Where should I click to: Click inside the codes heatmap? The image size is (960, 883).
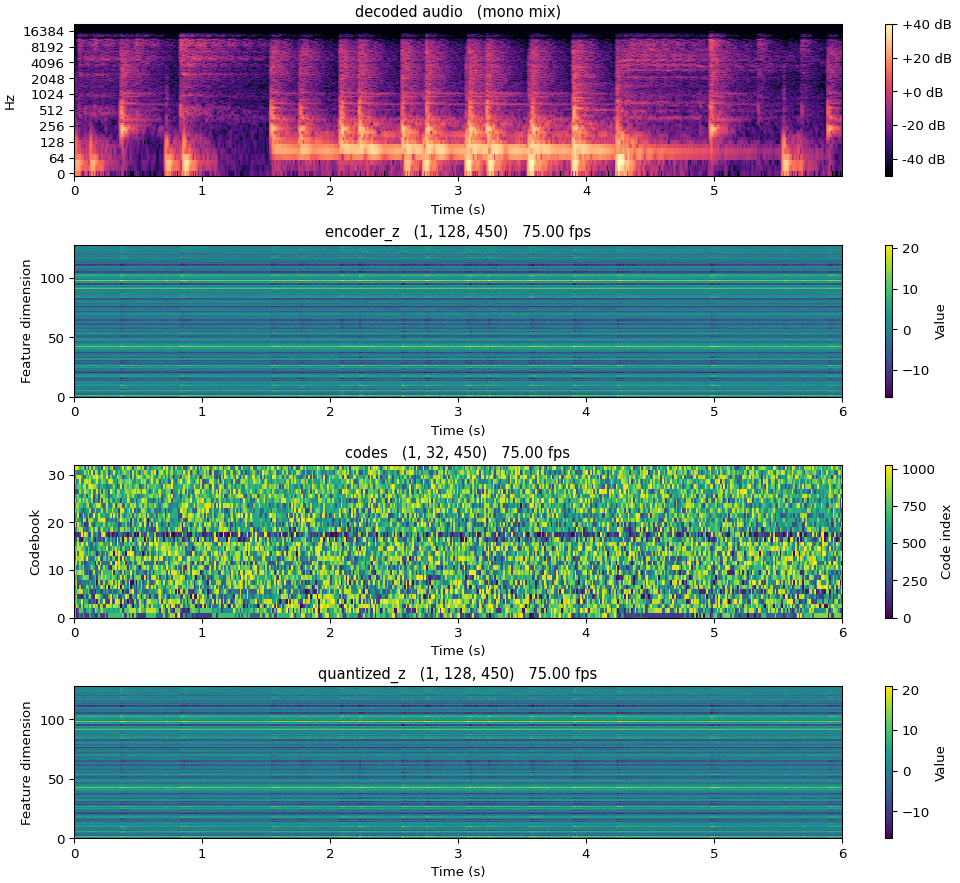pyautogui.click(x=459, y=542)
